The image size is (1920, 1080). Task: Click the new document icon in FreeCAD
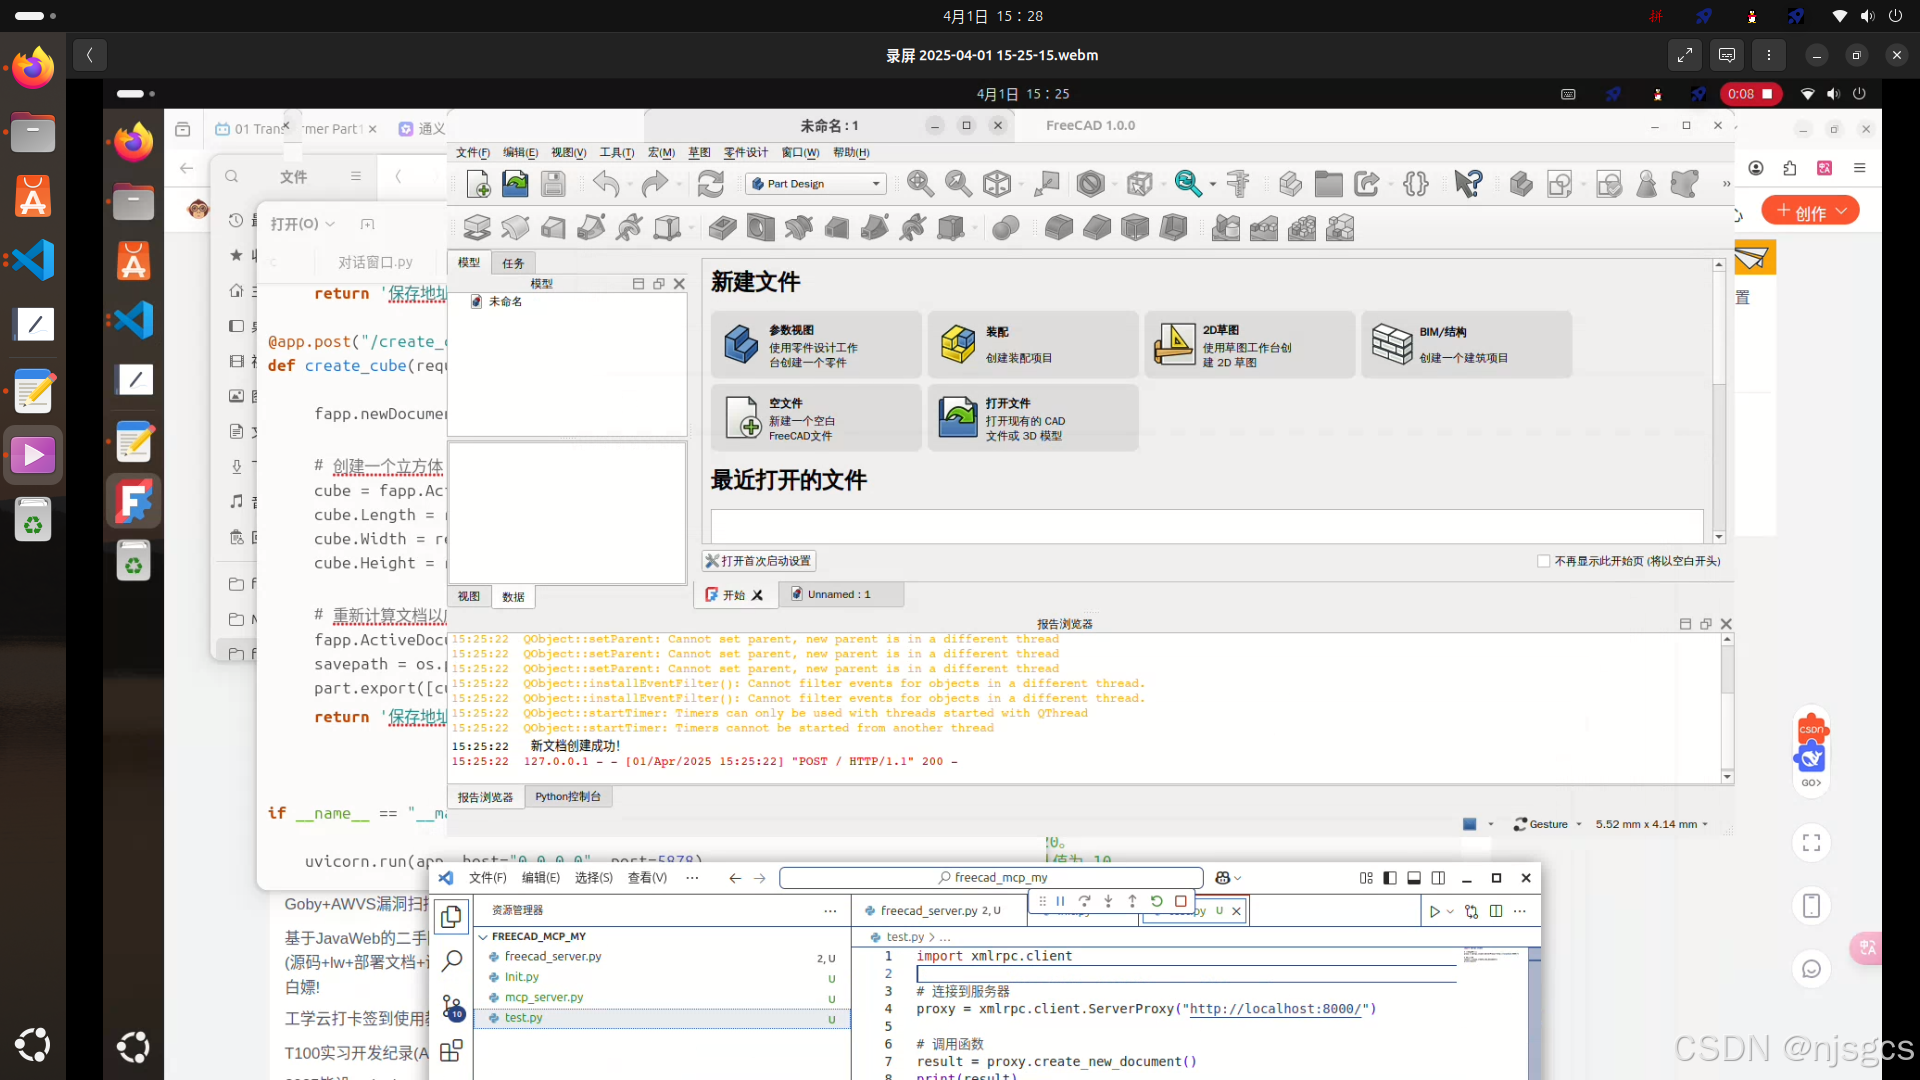(478, 184)
